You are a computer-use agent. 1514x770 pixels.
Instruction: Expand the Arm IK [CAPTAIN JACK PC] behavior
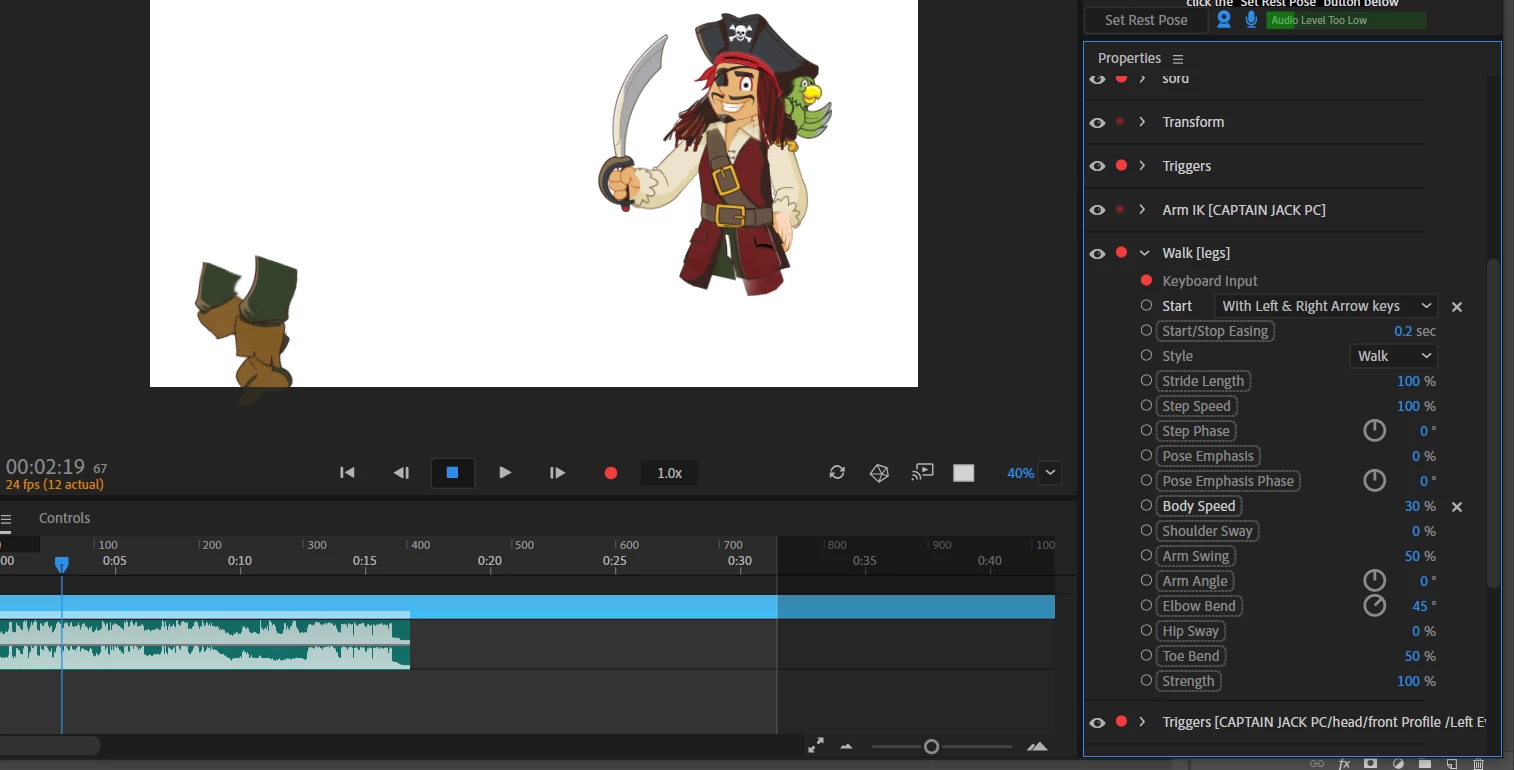click(1142, 210)
